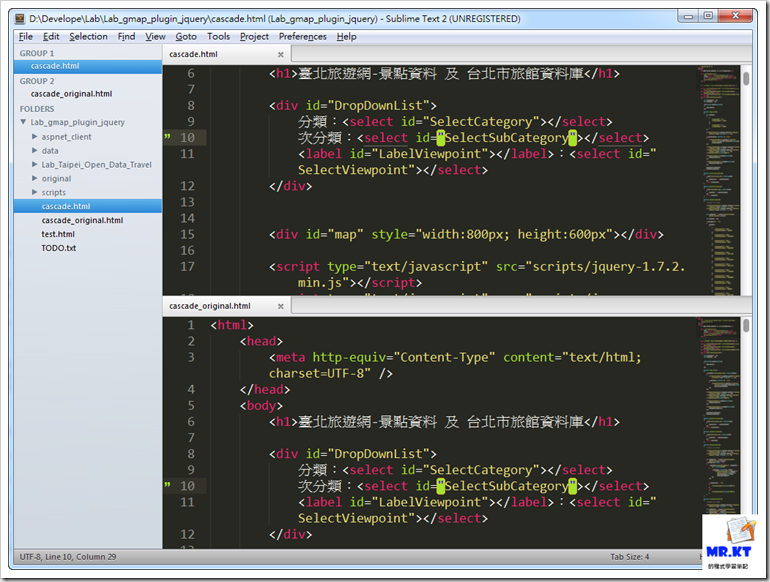Click the Lab_gmap_plugin_jquery folder name
770x582 pixels.
(x=78, y=122)
